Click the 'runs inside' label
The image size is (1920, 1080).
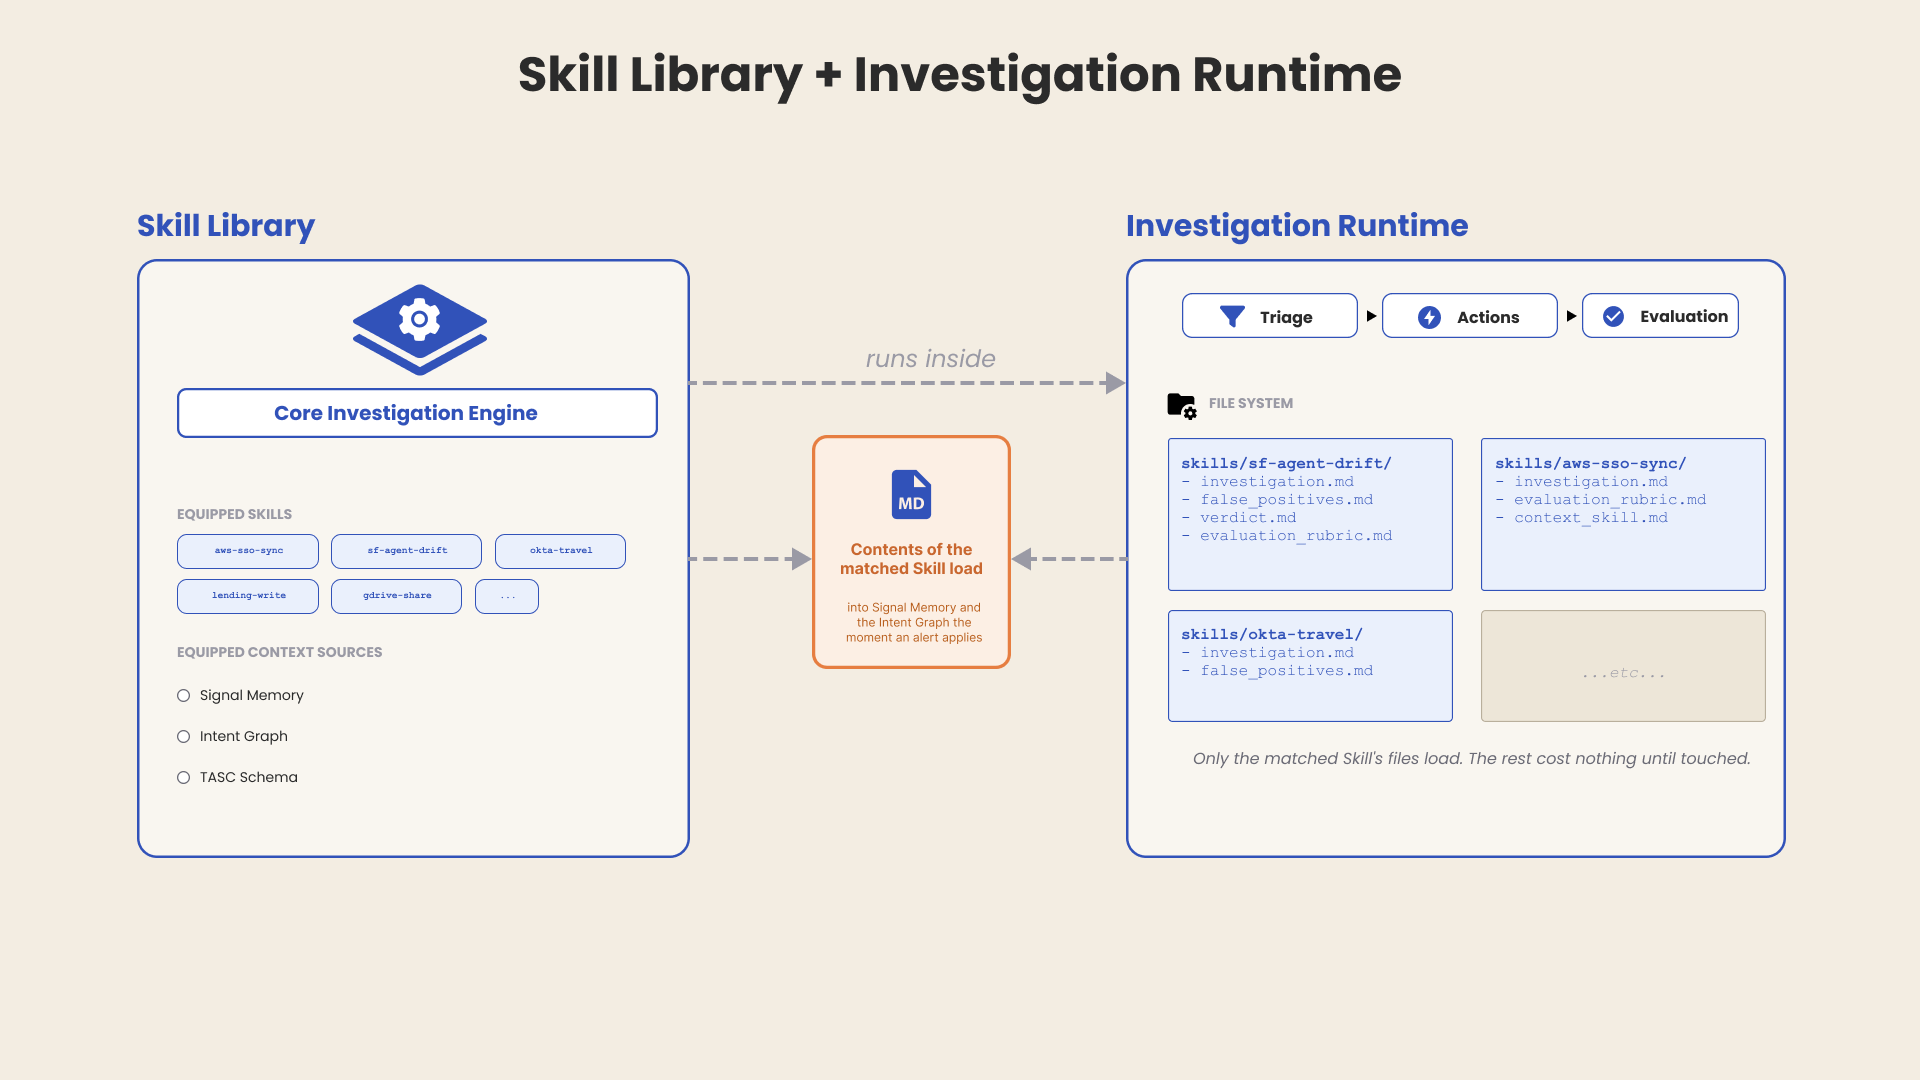point(930,358)
